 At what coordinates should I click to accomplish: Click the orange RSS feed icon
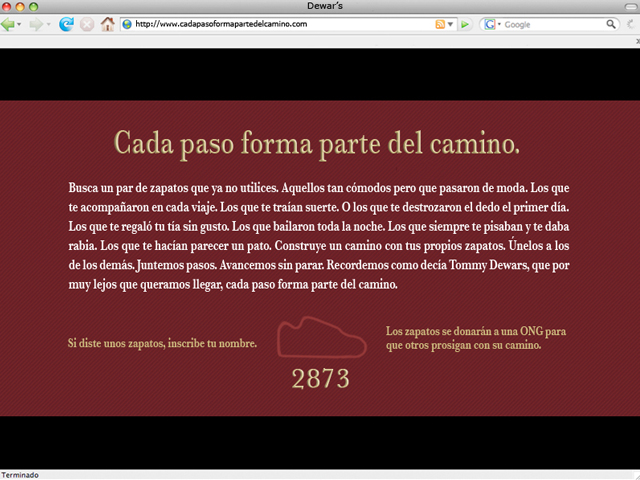coord(441,24)
